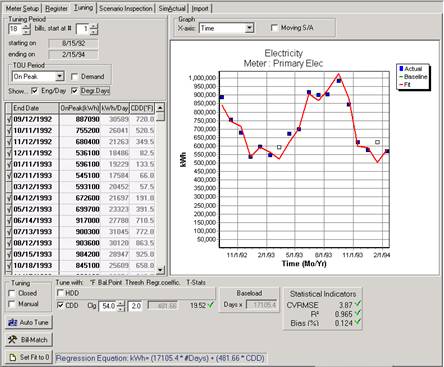Enable the Manual tuning checkbox
Image resolution: width=444 pixels, height=367 pixels.
click(12, 304)
